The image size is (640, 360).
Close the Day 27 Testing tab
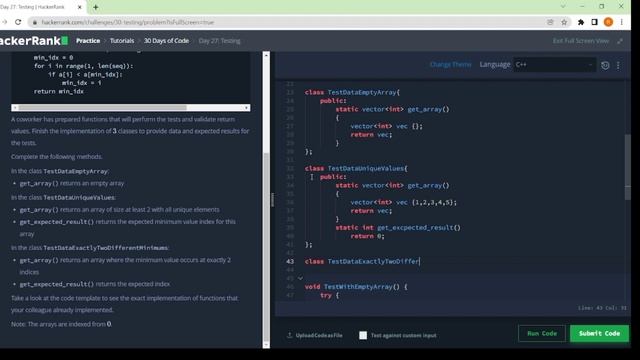pyautogui.click(x=80, y=7)
